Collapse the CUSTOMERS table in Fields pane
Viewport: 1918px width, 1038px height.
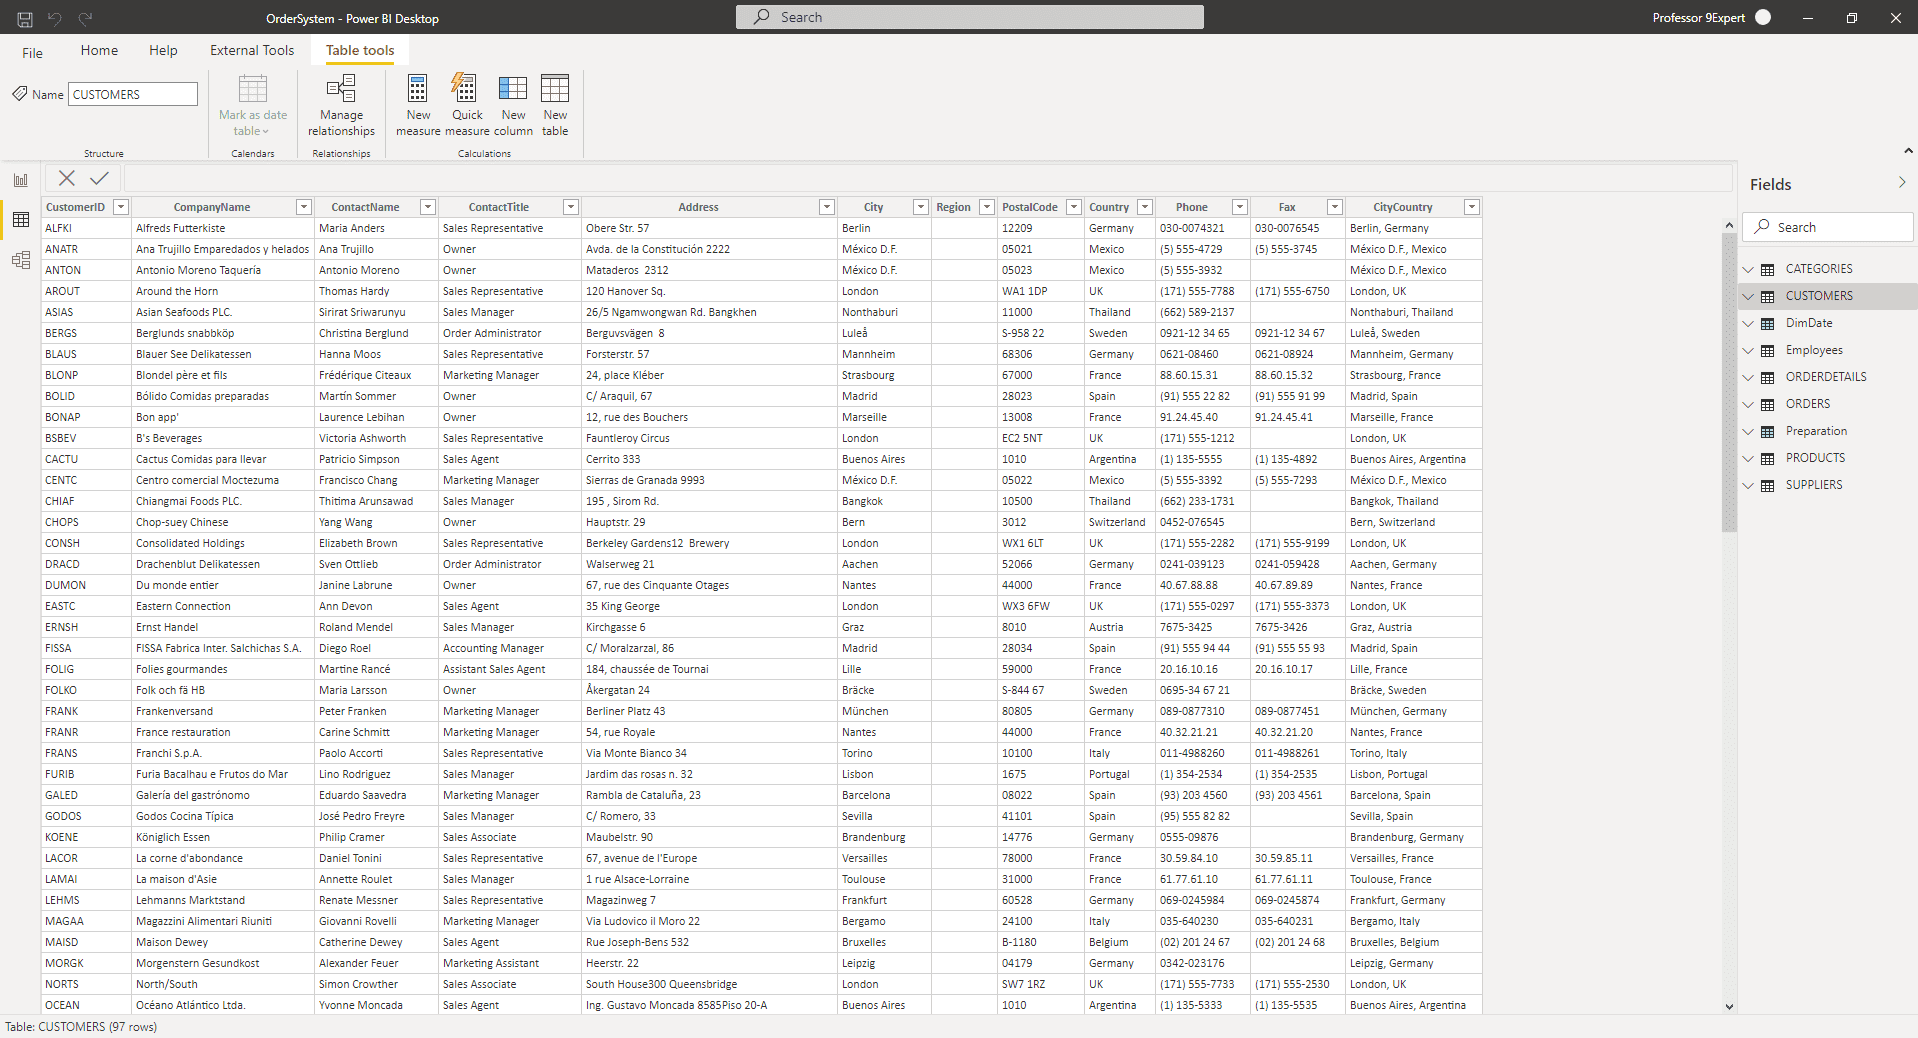1748,296
